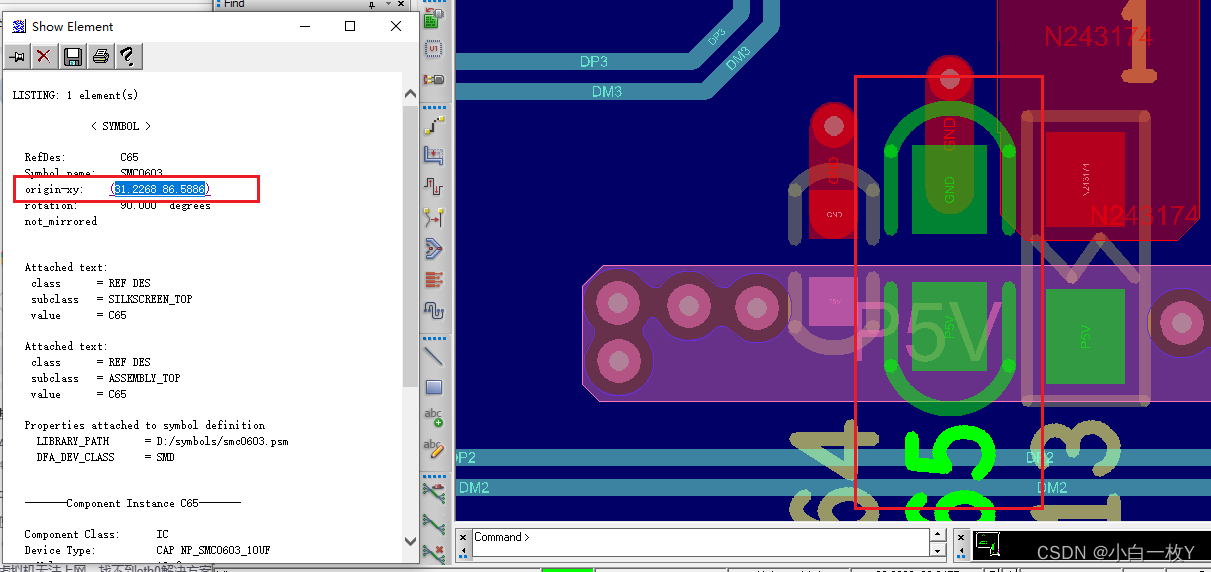
Task: Click the red Fanout lines icon
Action: [434, 279]
